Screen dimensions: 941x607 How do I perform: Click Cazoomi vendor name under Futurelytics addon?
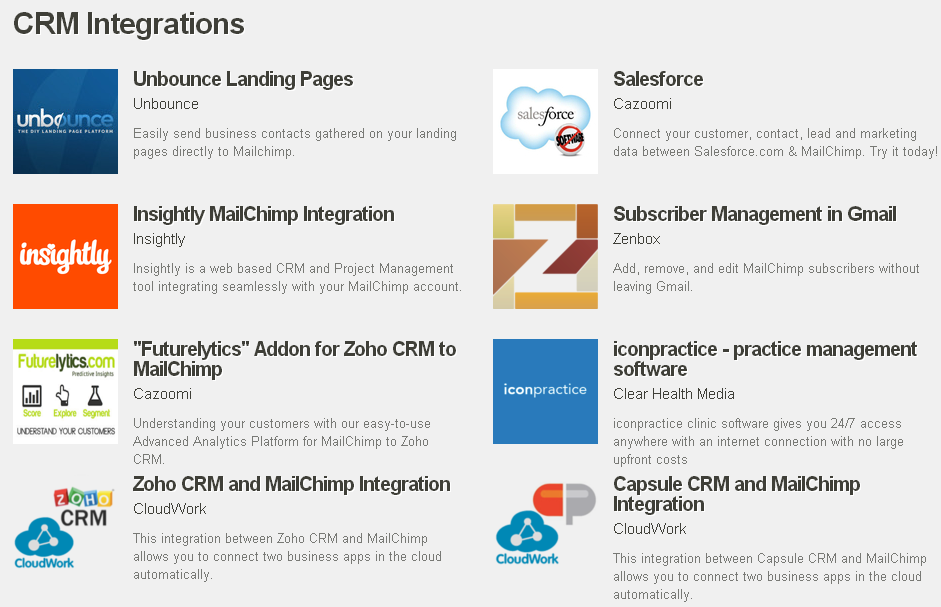(x=163, y=394)
